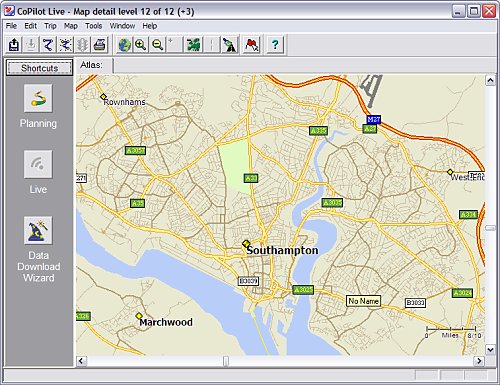Viewport: 500px width, 385px height.
Task: Open the Tools menu
Action: 93,26
